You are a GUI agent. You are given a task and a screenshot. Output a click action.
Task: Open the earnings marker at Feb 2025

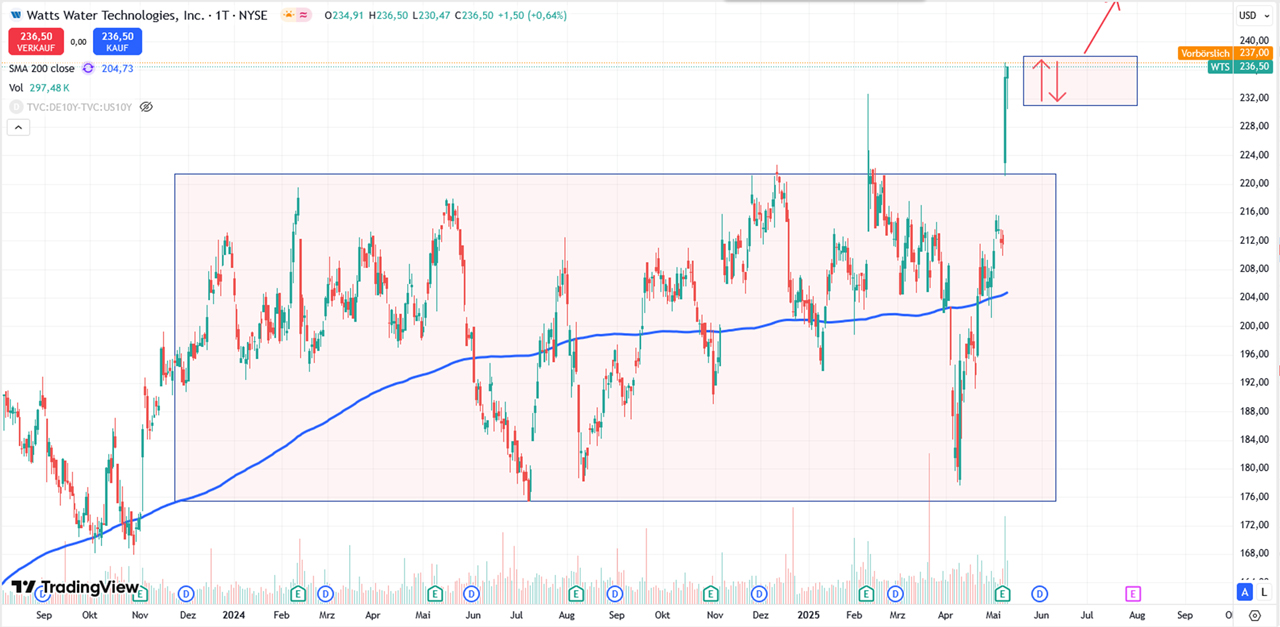coord(865,593)
